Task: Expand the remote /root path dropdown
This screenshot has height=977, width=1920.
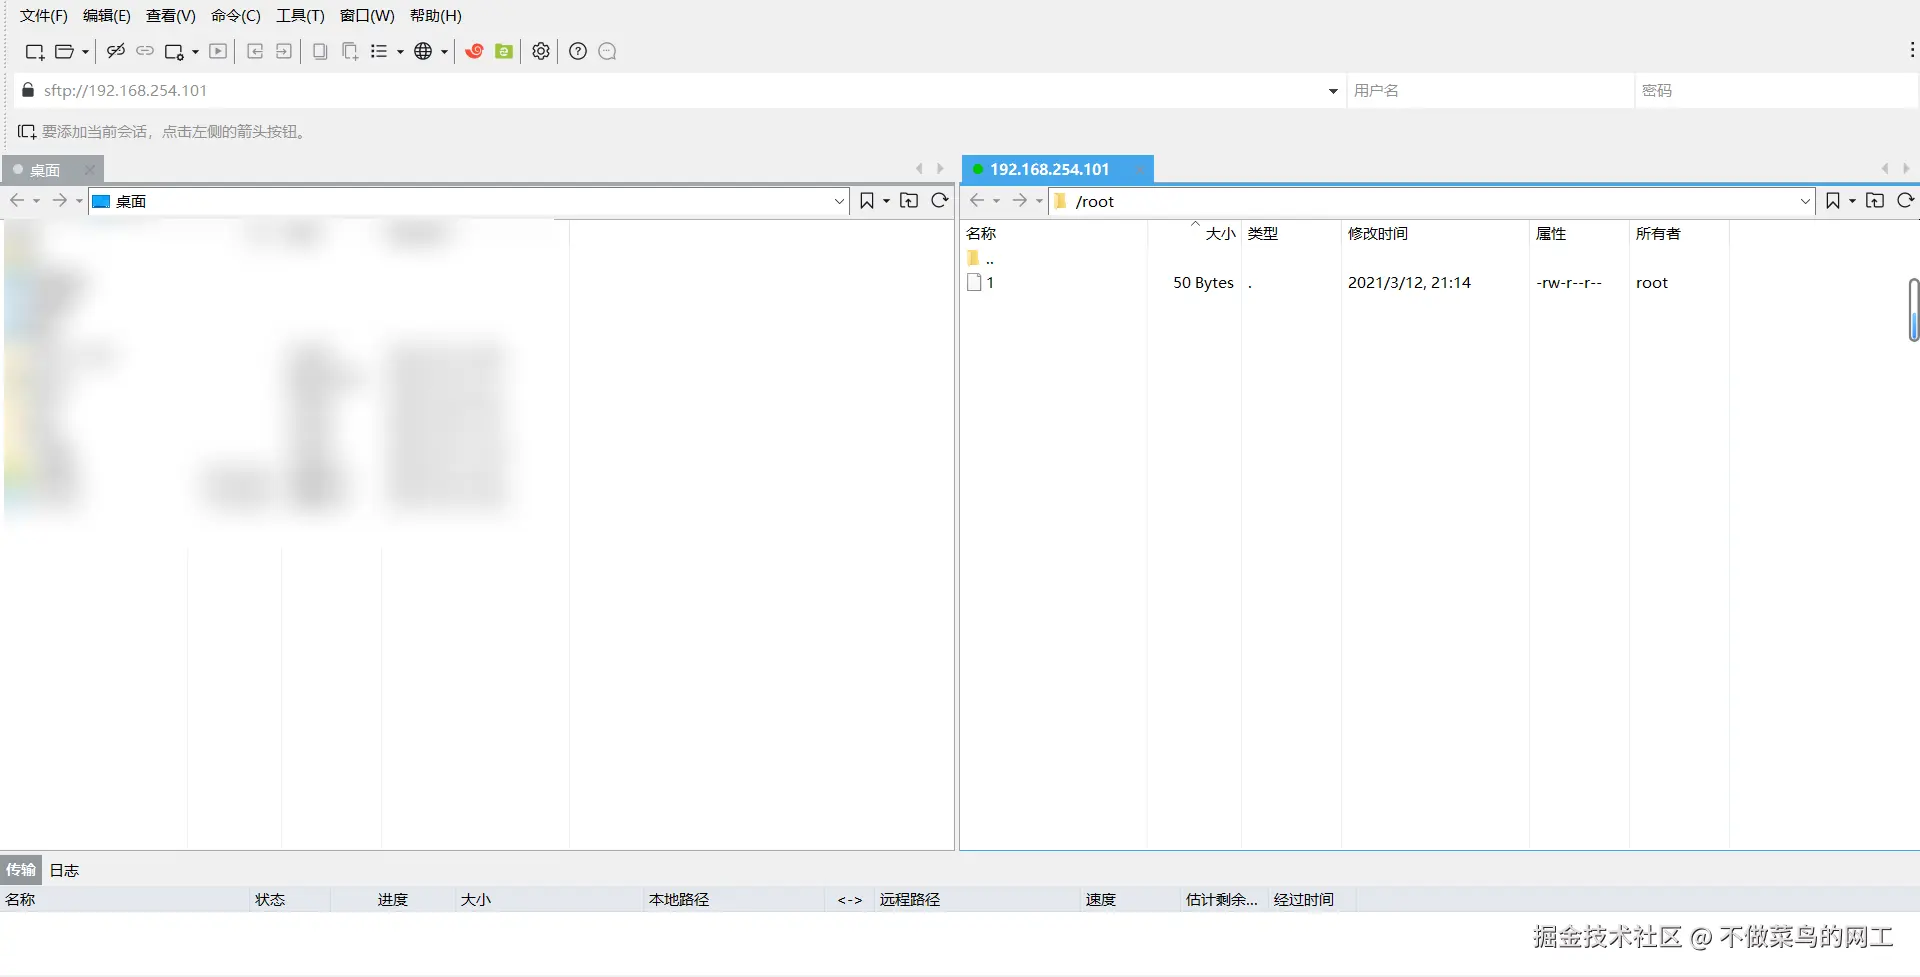Action: pos(1805,201)
